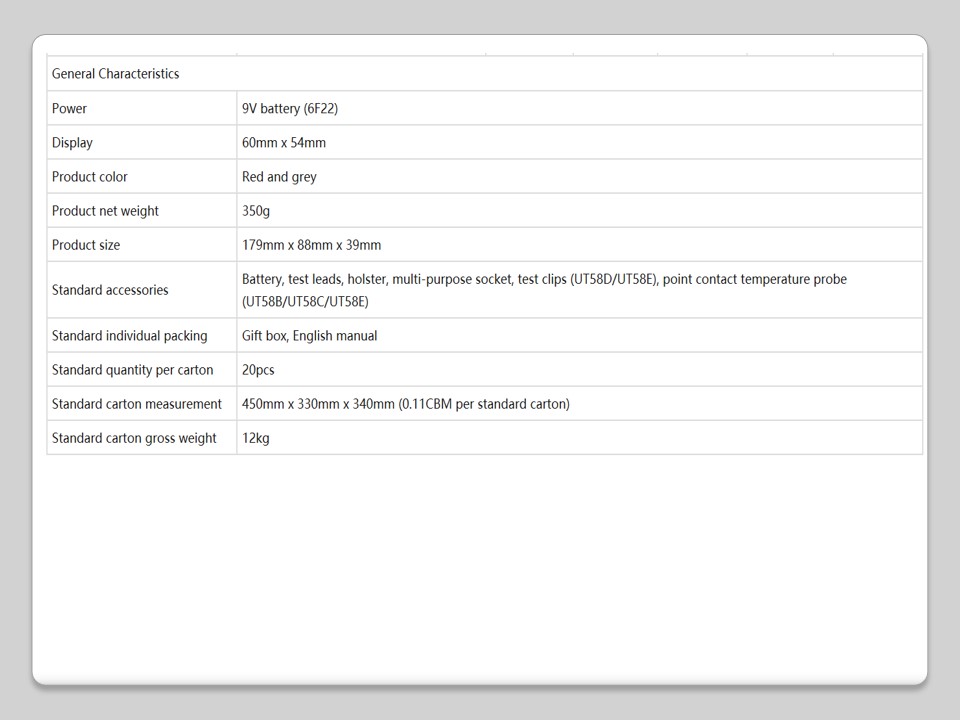Image resolution: width=960 pixels, height=720 pixels.
Task: Select the Standard individual packing label
Action: (x=130, y=336)
